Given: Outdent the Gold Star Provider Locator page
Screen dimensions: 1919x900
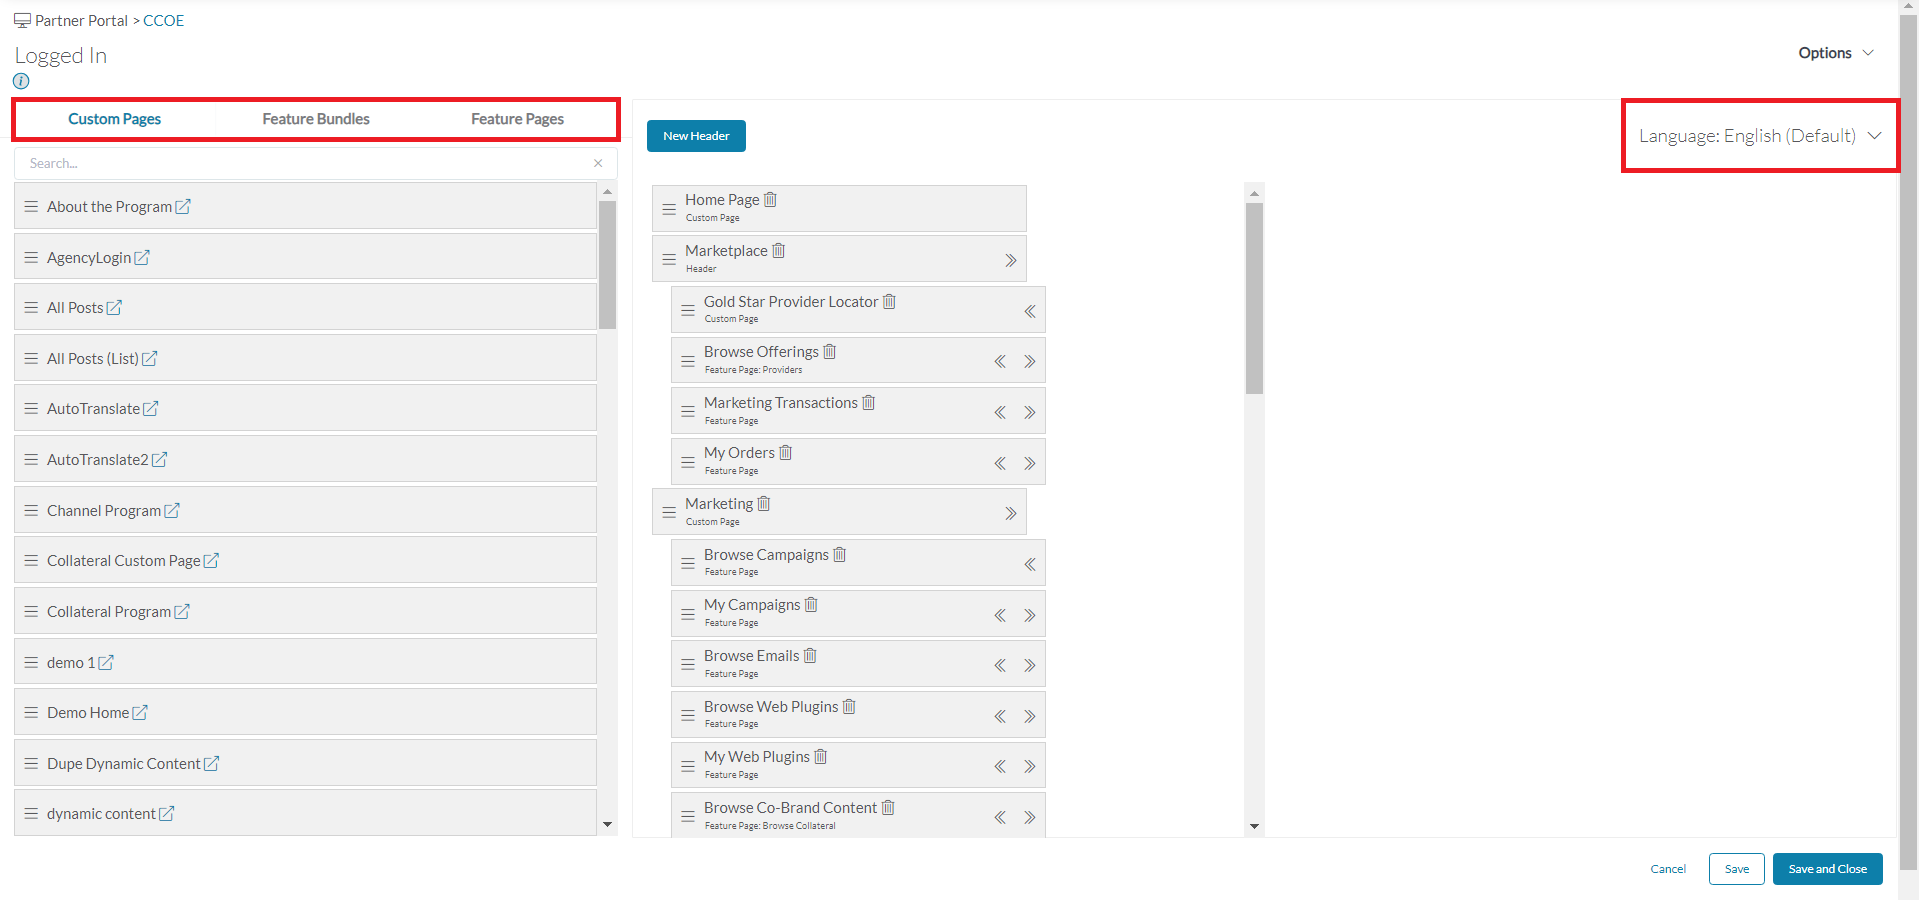Looking at the screenshot, I should point(1030,311).
